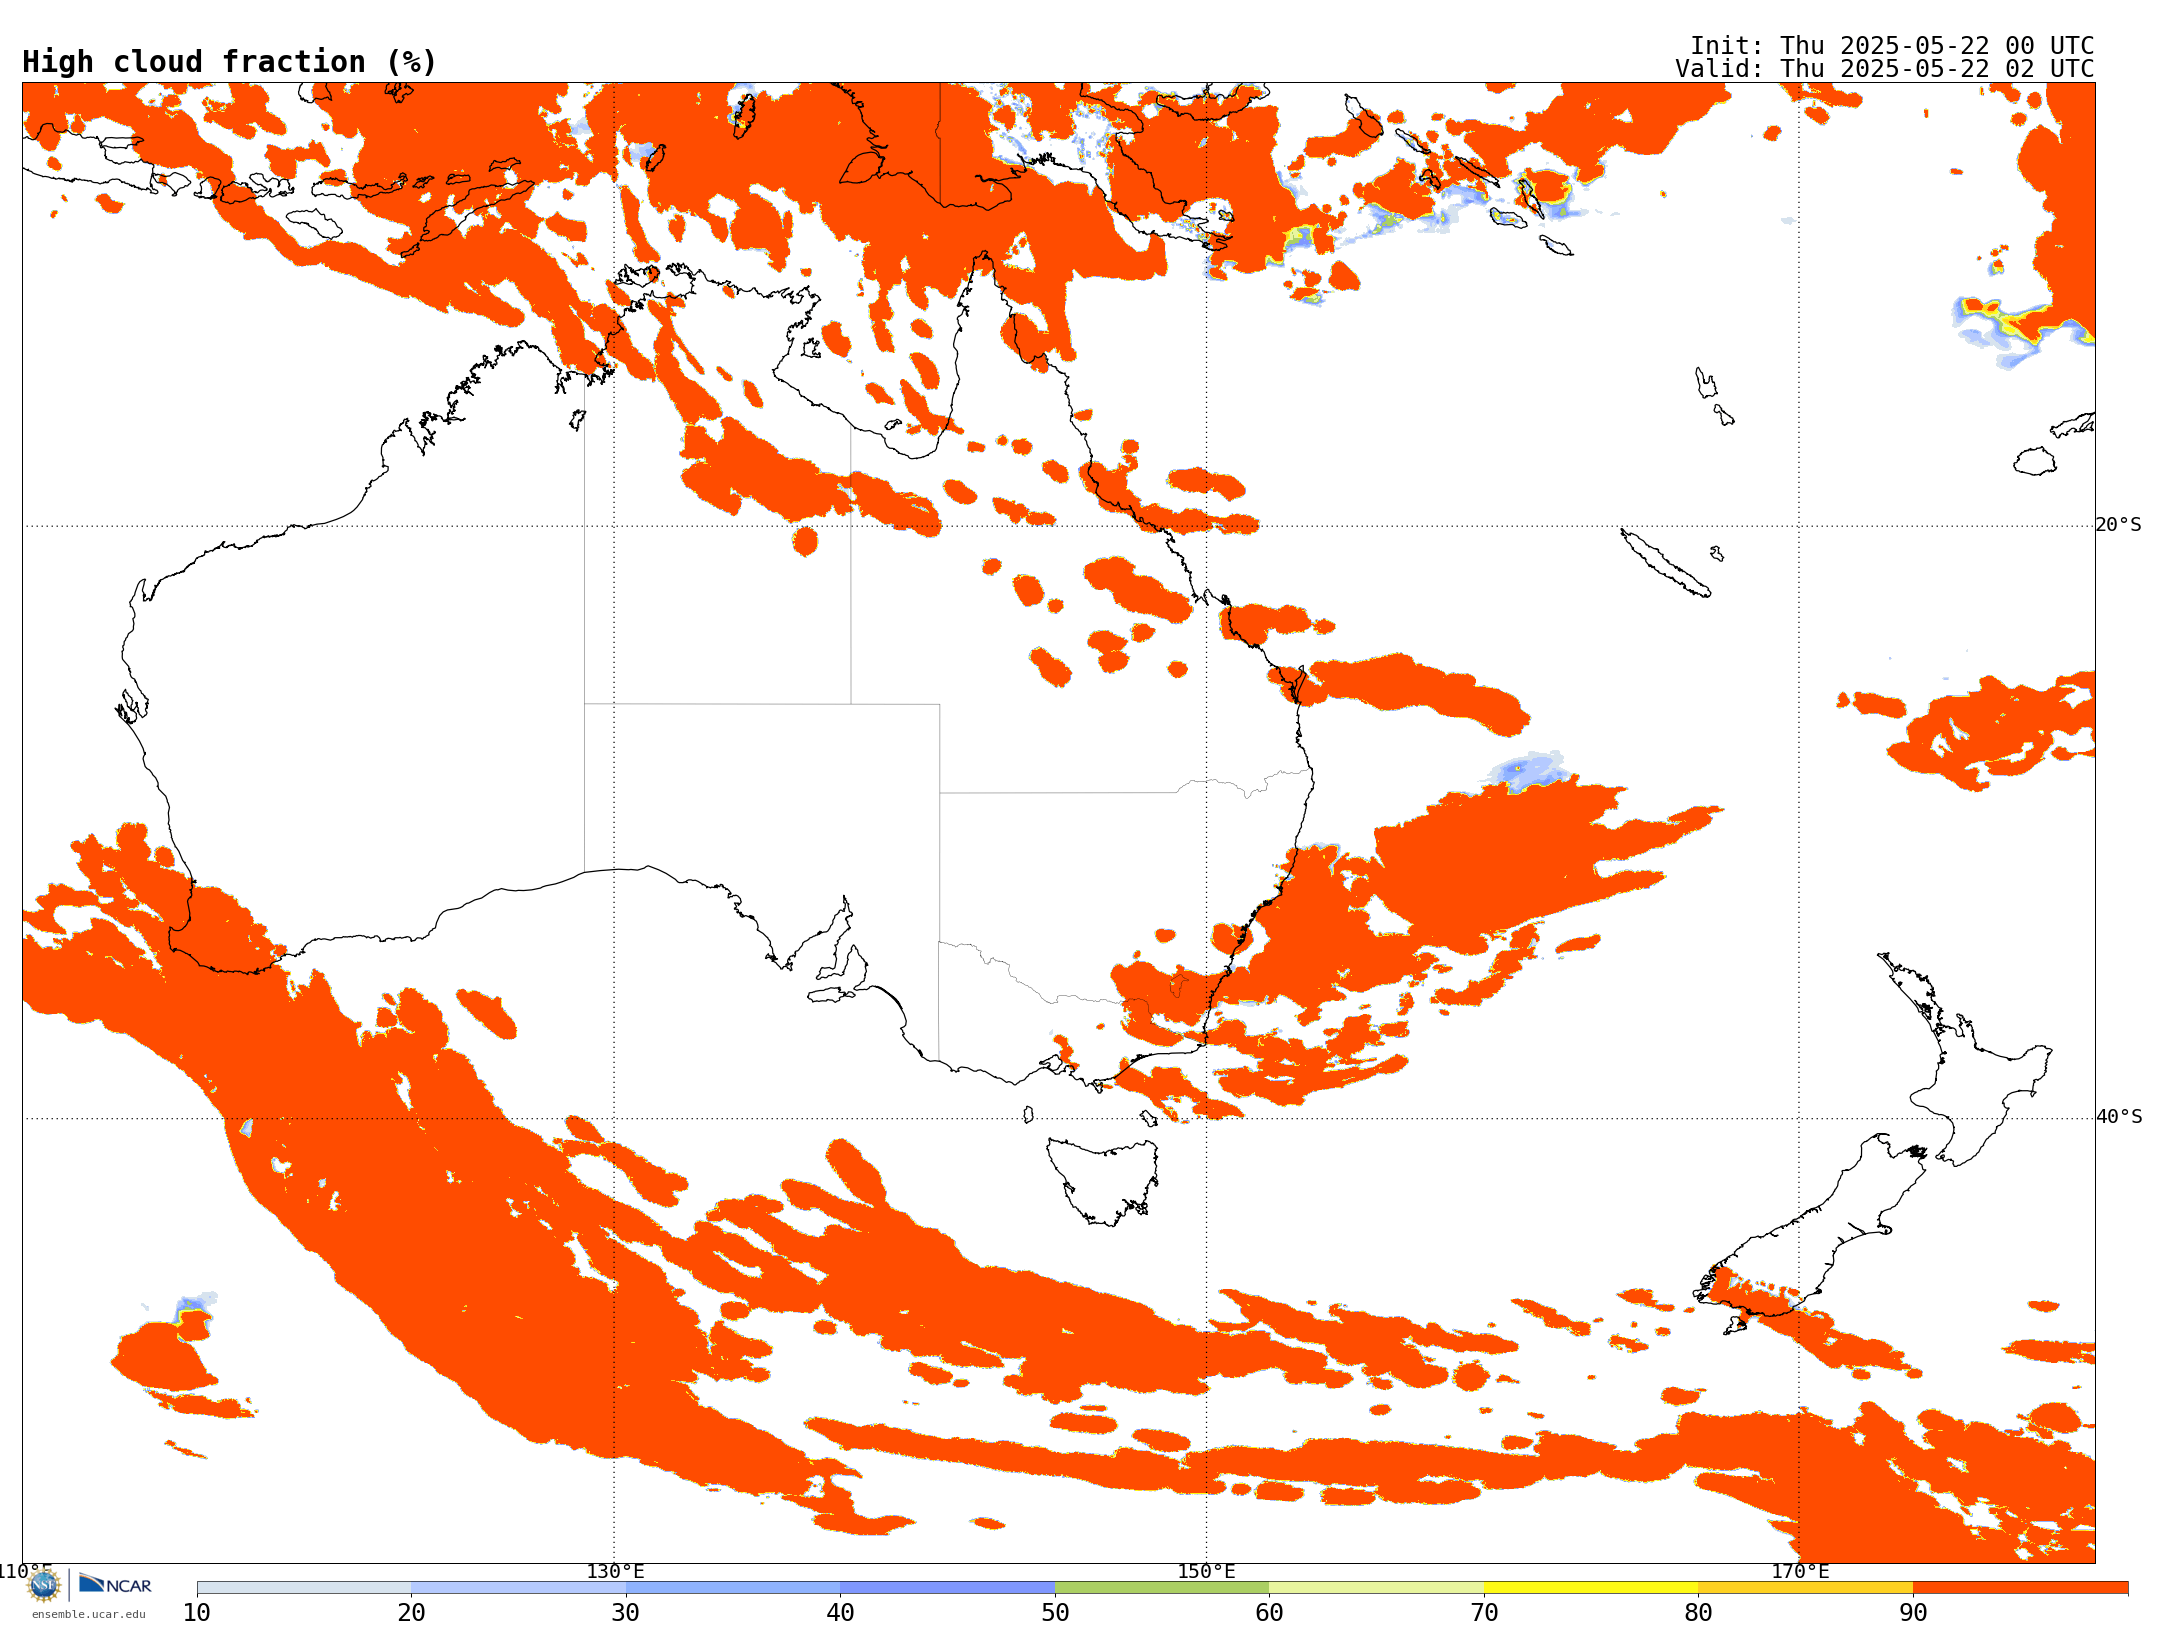Image resolution: width=2160 pixels, height=1626 pixels.
Task: Click the colorbar label "40"
Action: 840,1613
